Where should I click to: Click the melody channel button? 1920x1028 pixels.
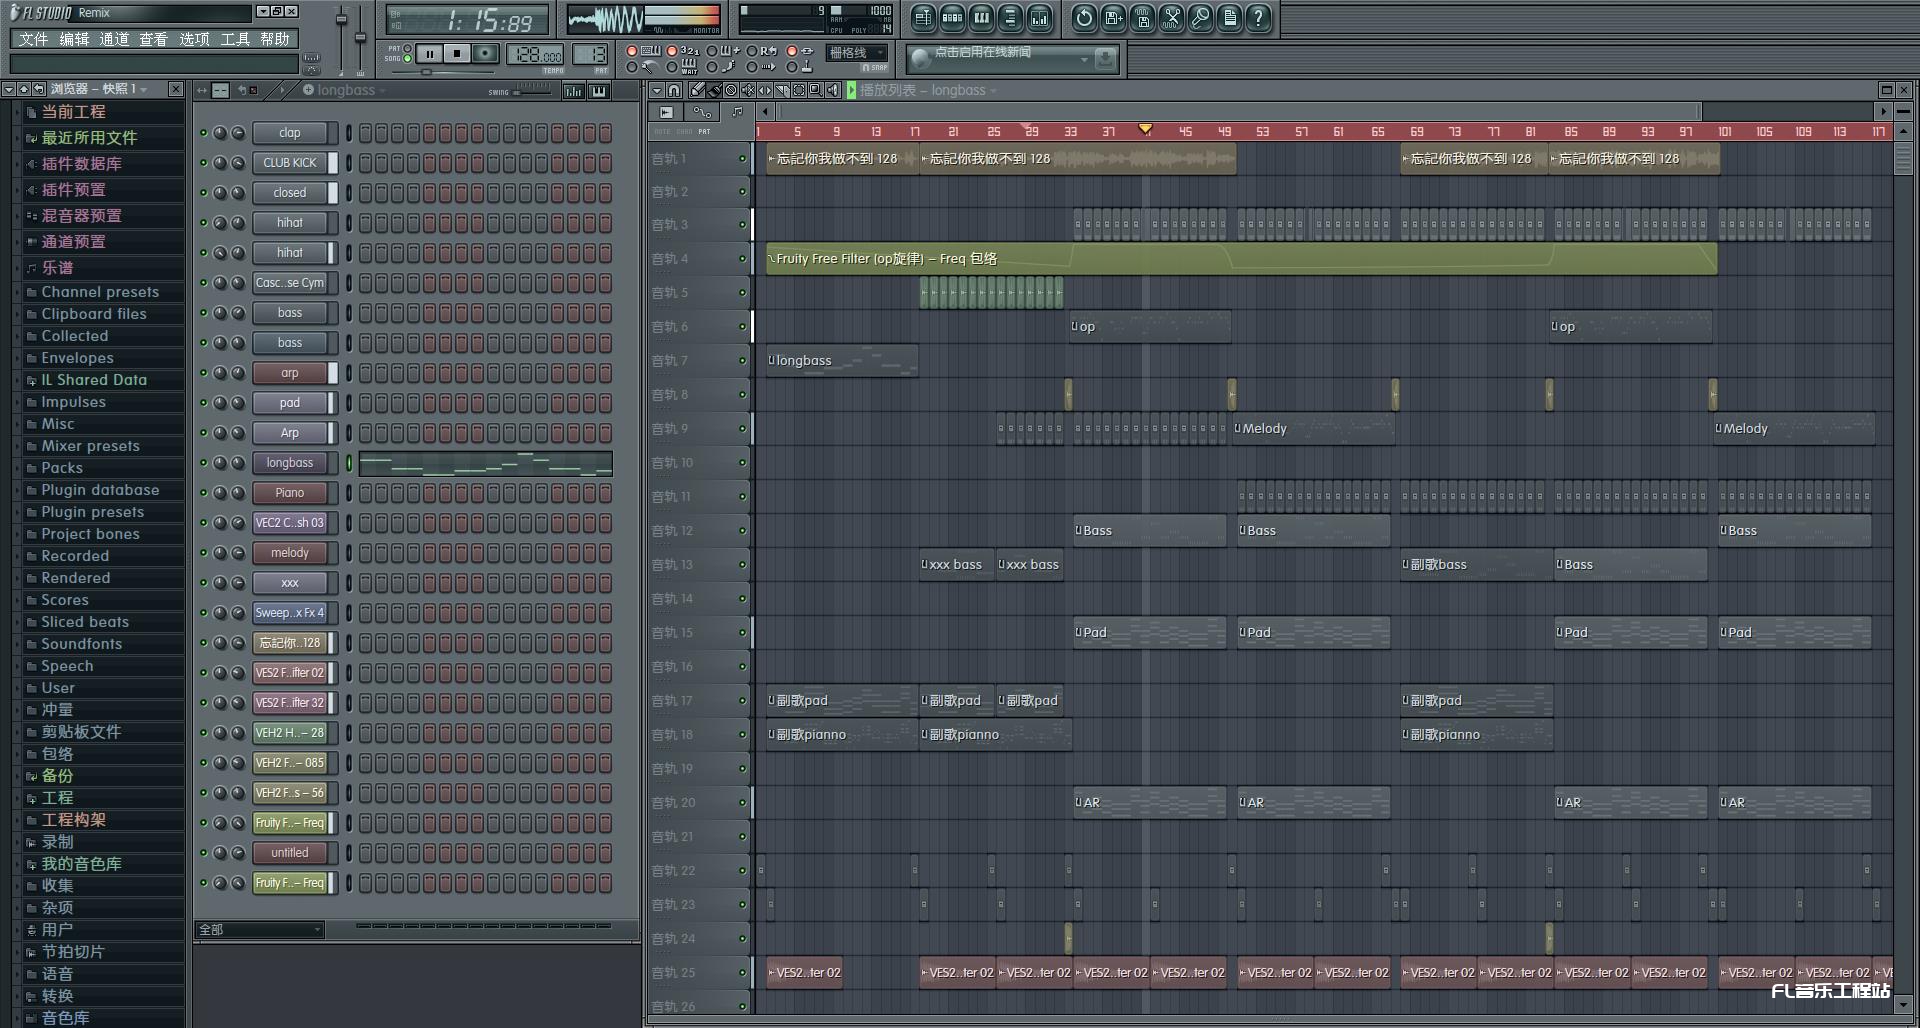click(290, 553)
